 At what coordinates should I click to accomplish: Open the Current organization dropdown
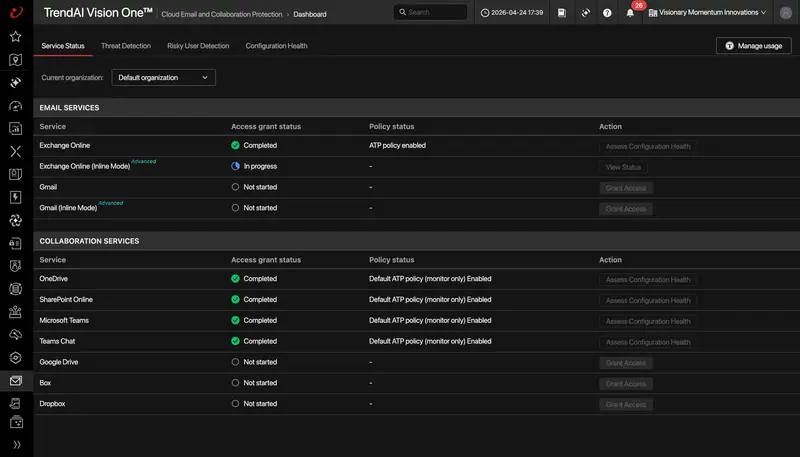tap(163, 78)
